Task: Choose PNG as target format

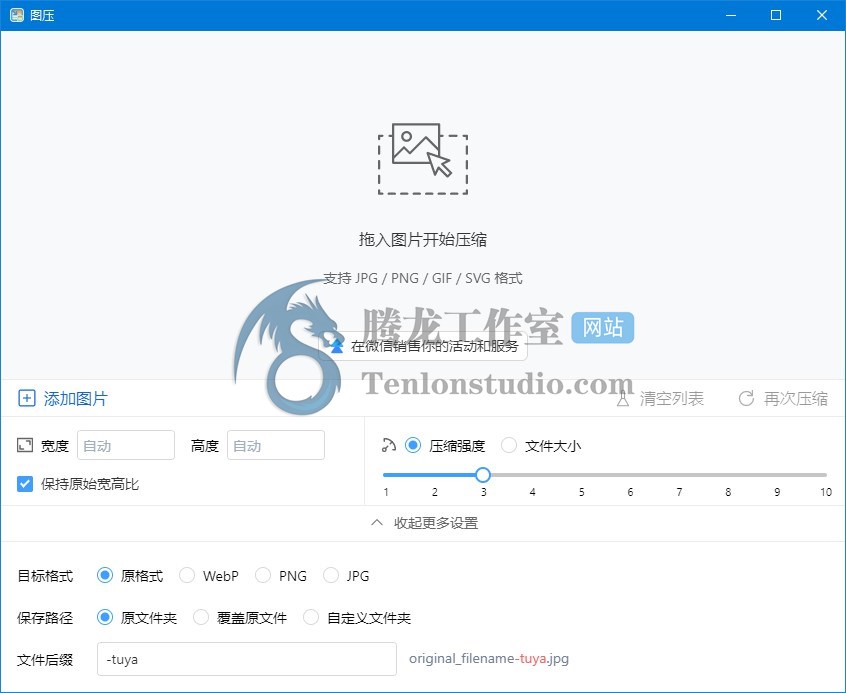Action: pyautogui.click(x=263, y=575)
